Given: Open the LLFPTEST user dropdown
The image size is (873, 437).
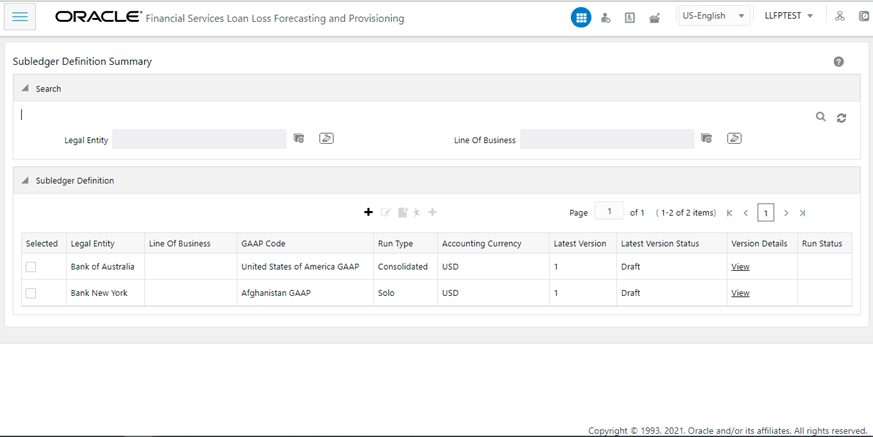Looking at the screenshot, I should tap(789, 16).
